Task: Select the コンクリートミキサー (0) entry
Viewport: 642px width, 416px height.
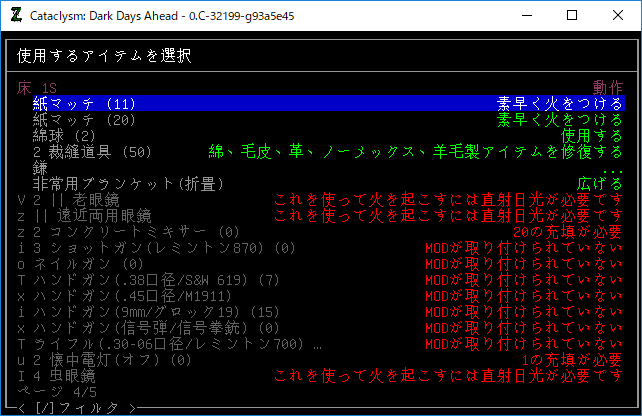Action: point(108,232)
